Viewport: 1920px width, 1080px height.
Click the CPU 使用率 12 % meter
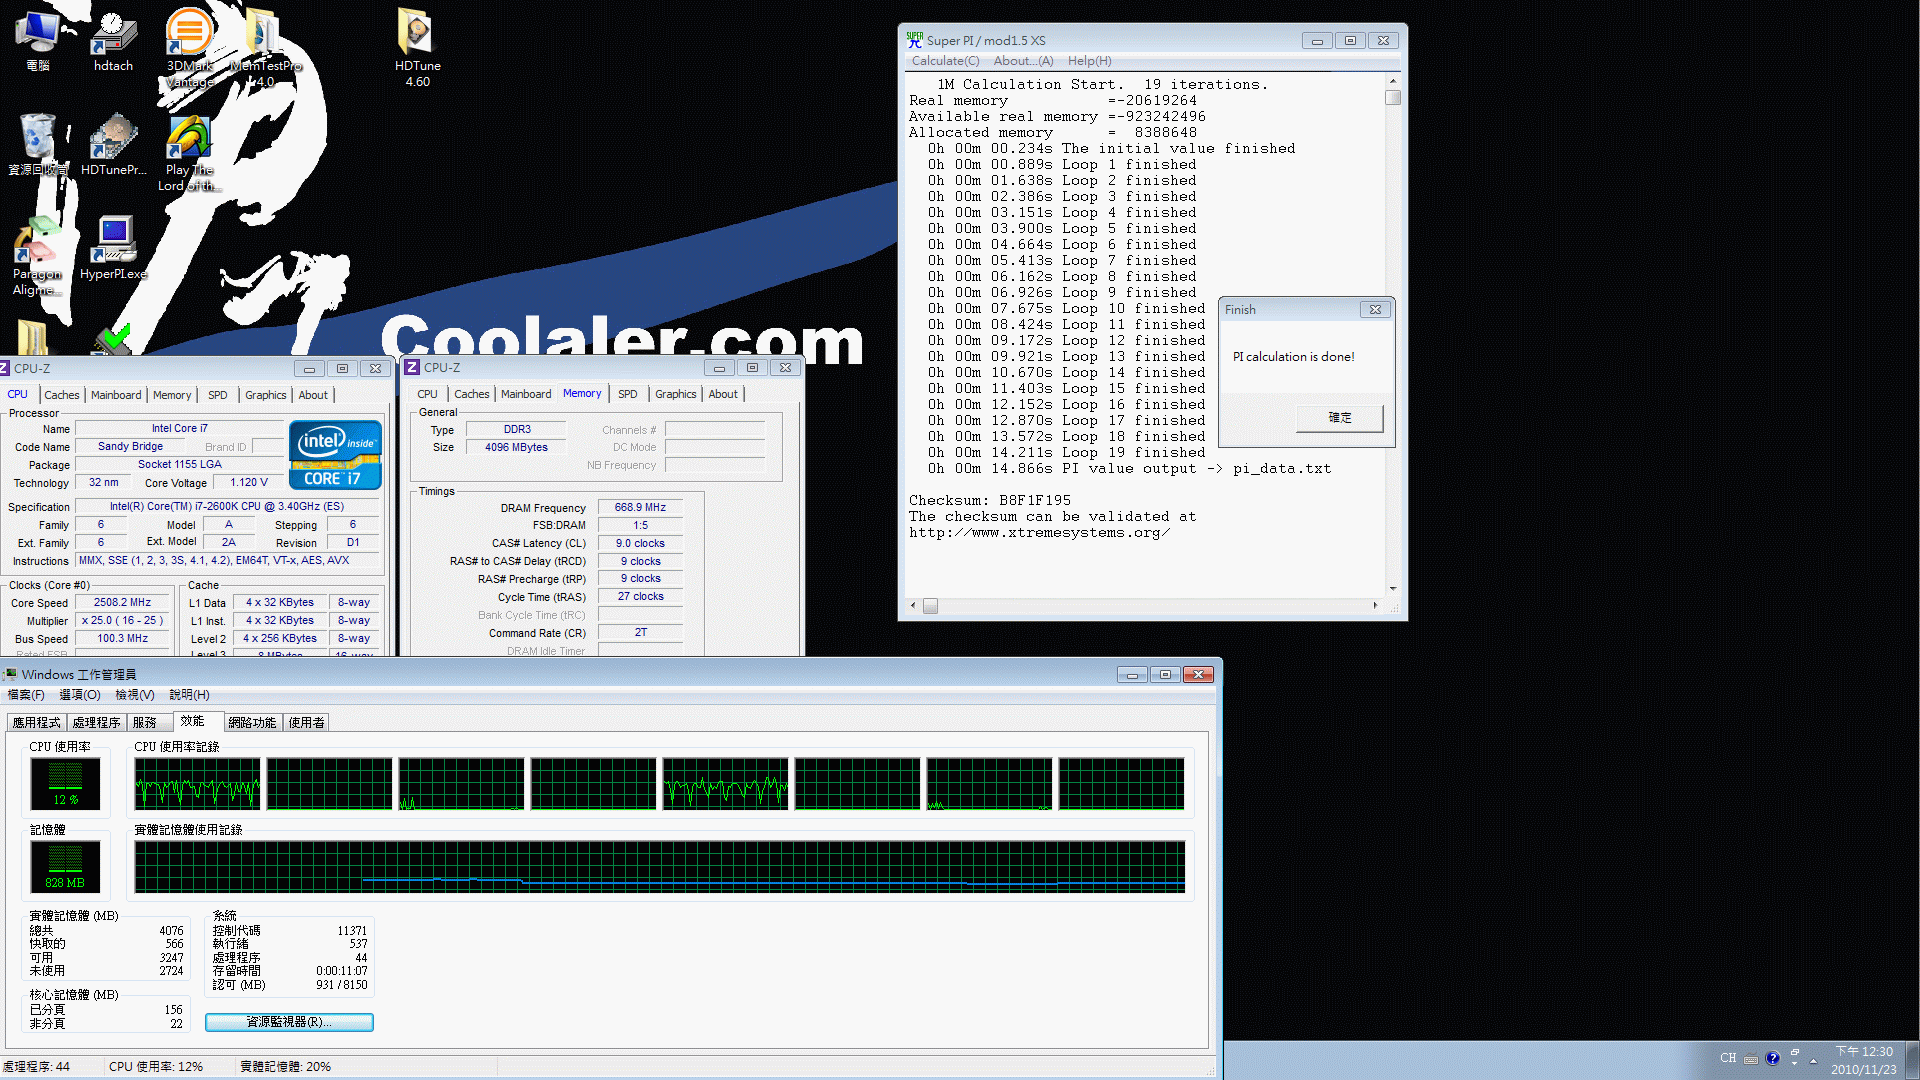click(65, 783)
